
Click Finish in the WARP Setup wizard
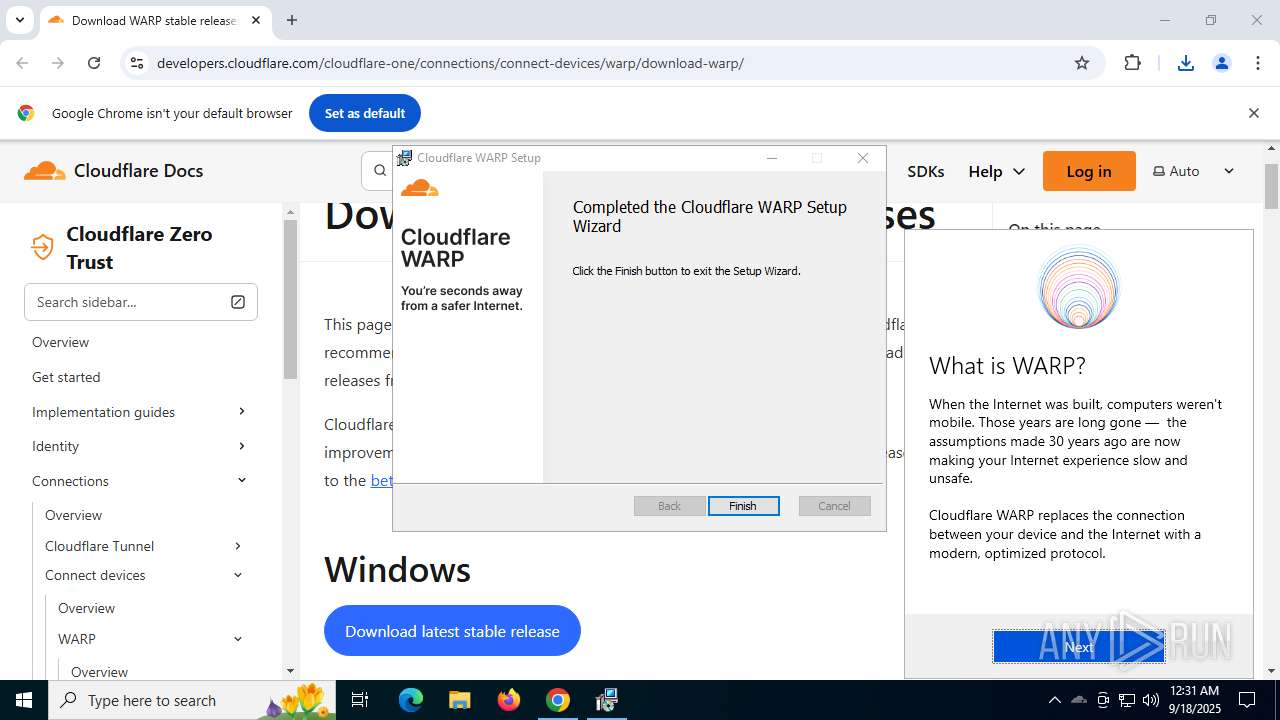pyautogui.click(x=743, y=506)
